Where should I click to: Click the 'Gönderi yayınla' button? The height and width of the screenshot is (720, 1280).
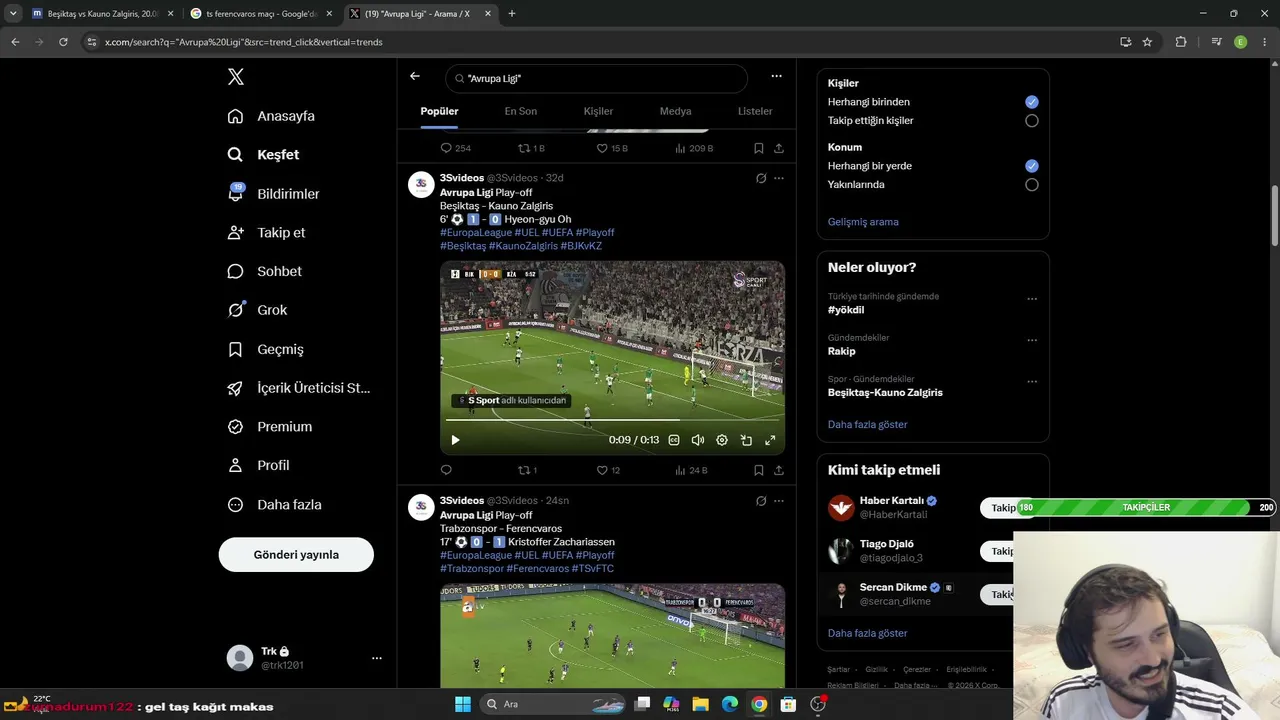click(296, 555)
